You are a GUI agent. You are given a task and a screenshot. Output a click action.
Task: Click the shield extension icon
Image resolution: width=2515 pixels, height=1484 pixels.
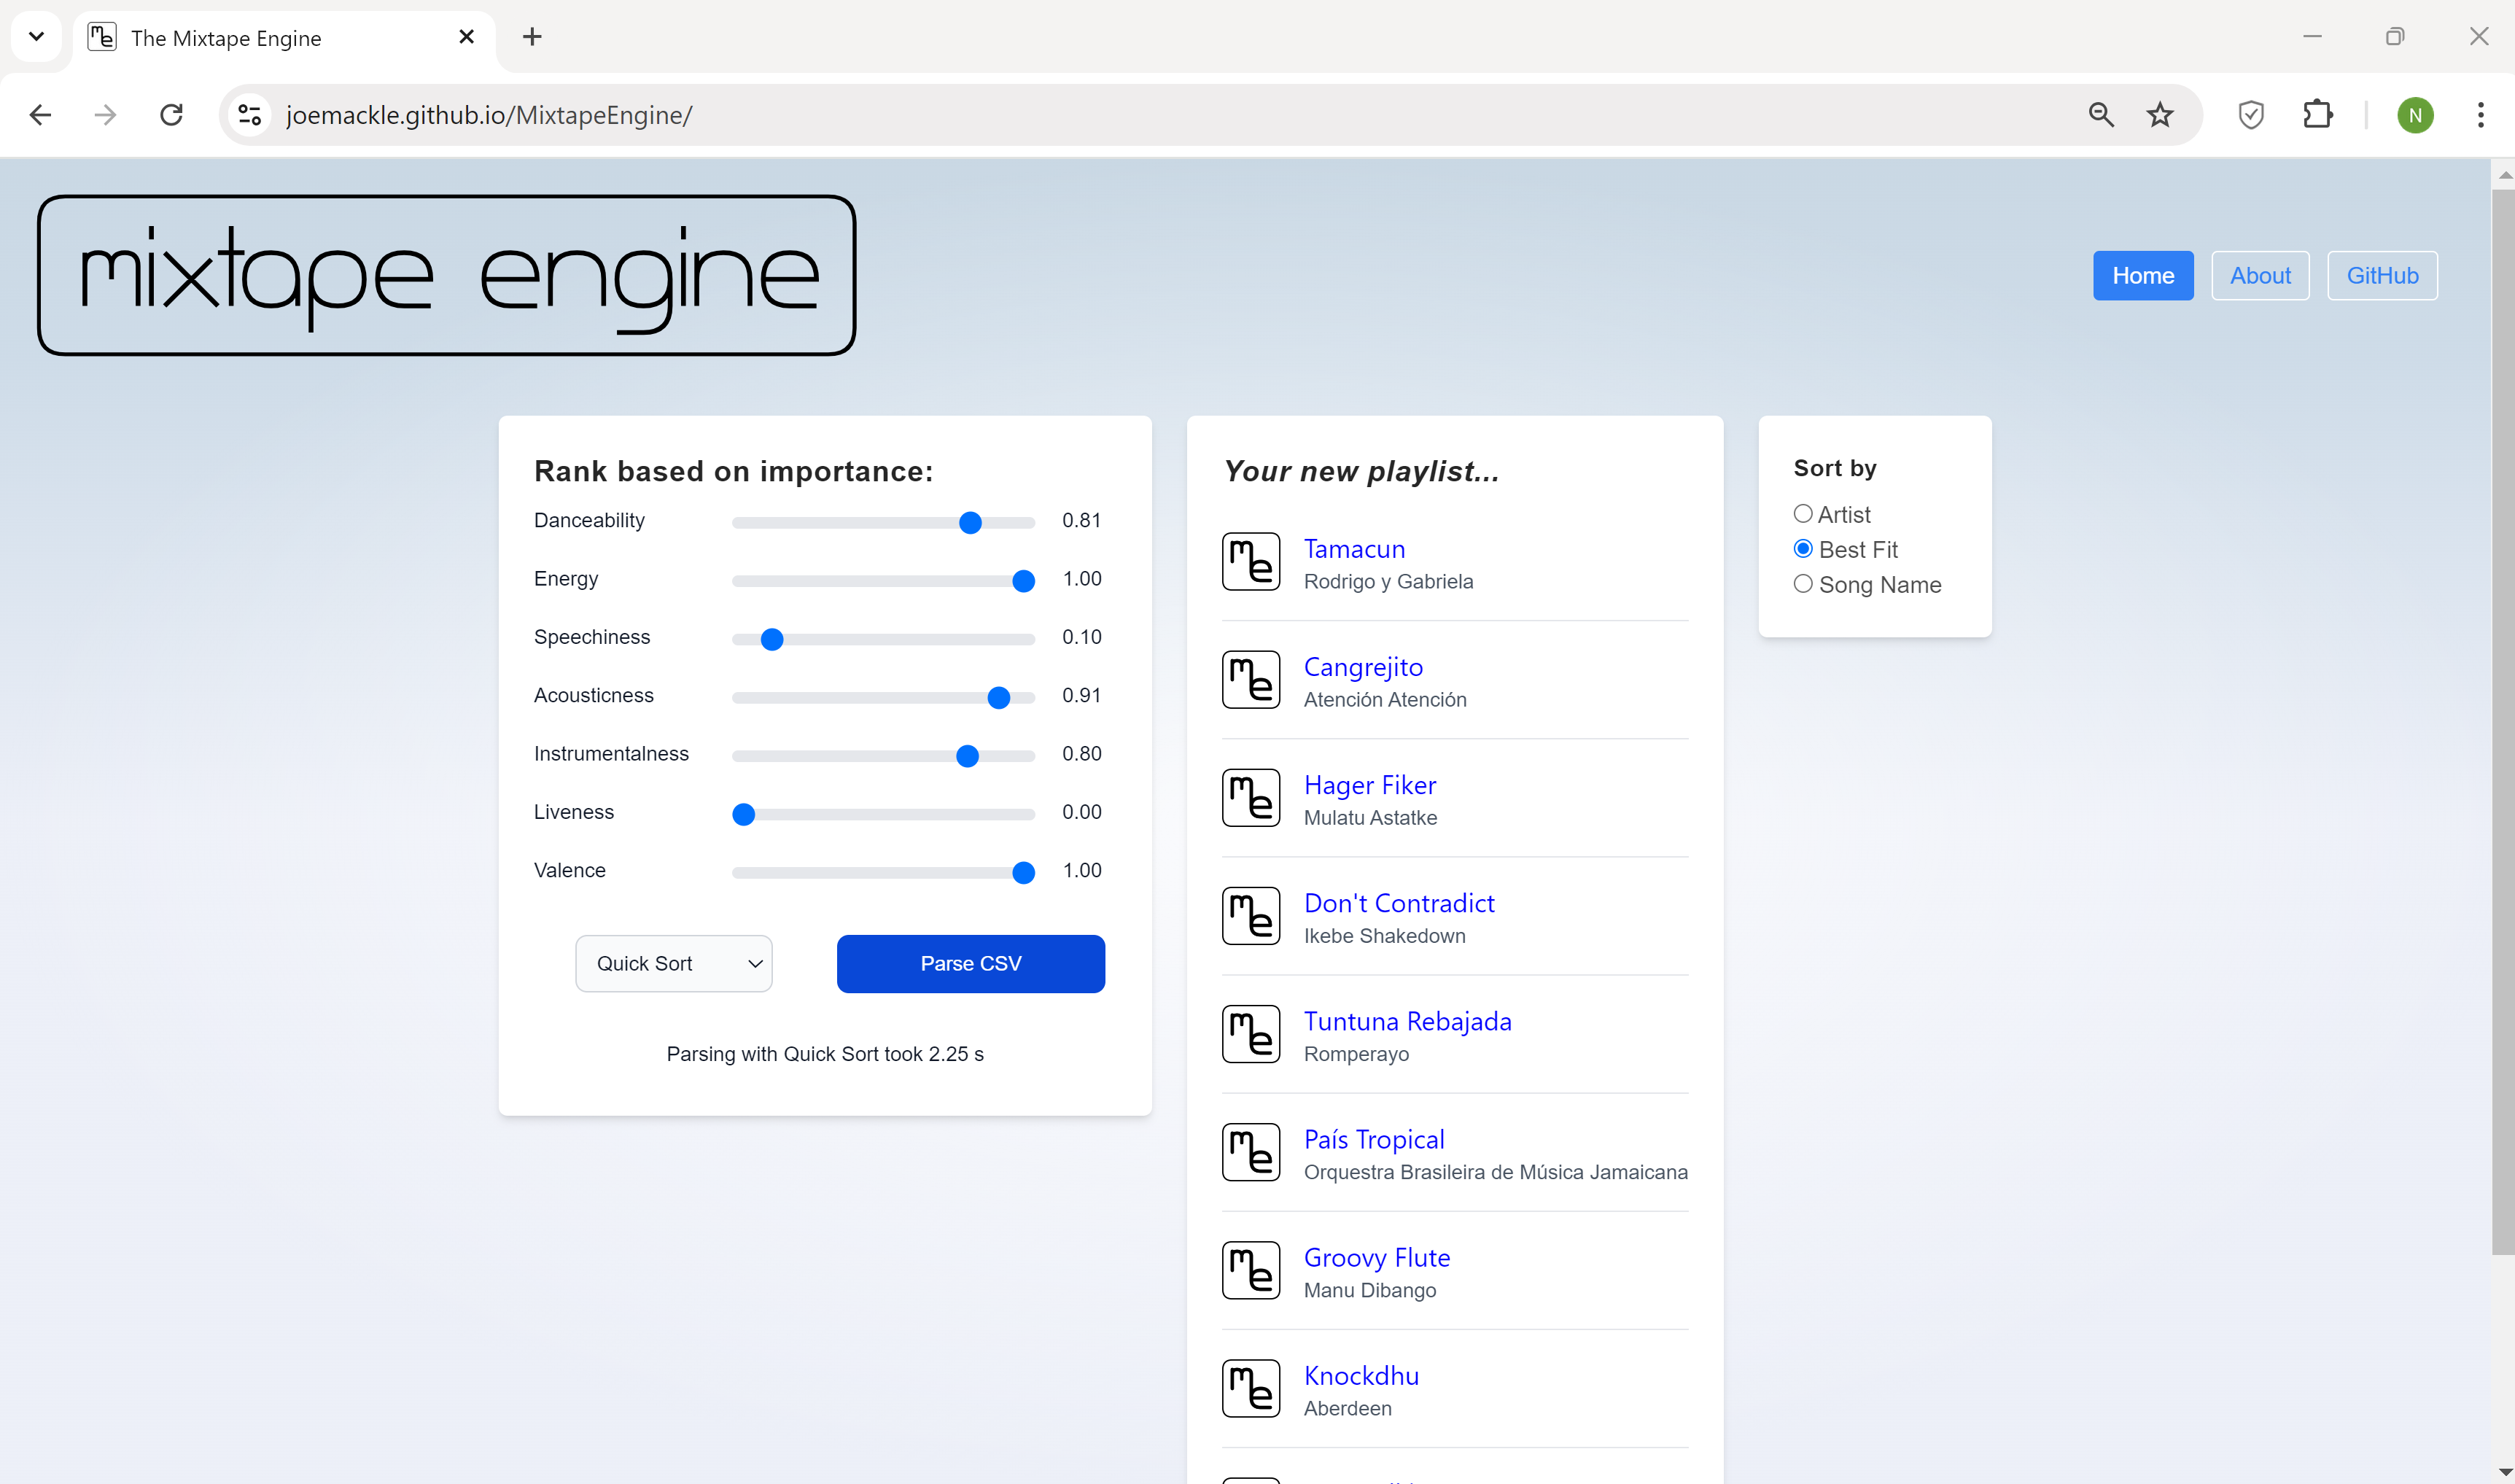coord(2251,115)
